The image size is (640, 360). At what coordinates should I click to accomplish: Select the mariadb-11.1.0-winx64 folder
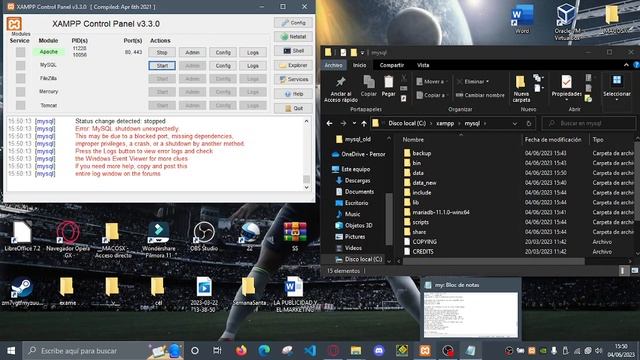(441, 212)
